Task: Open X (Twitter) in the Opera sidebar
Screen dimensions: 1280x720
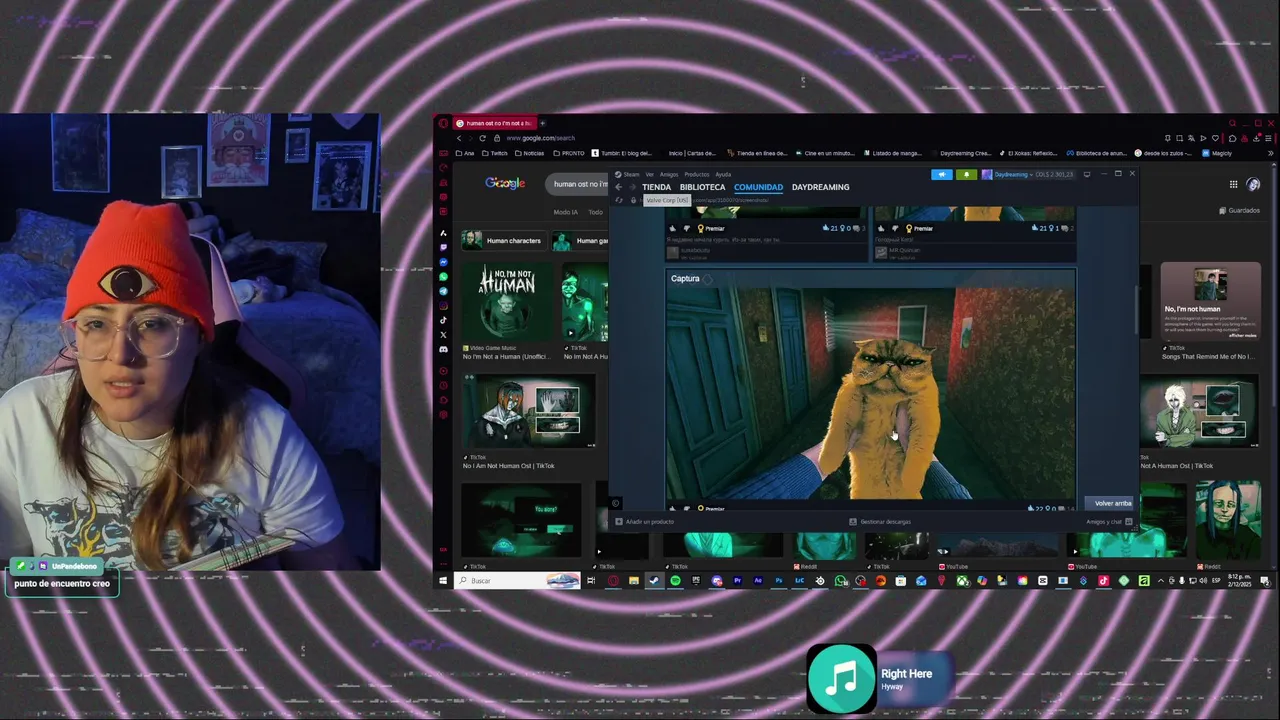Action: pos(443,335)
